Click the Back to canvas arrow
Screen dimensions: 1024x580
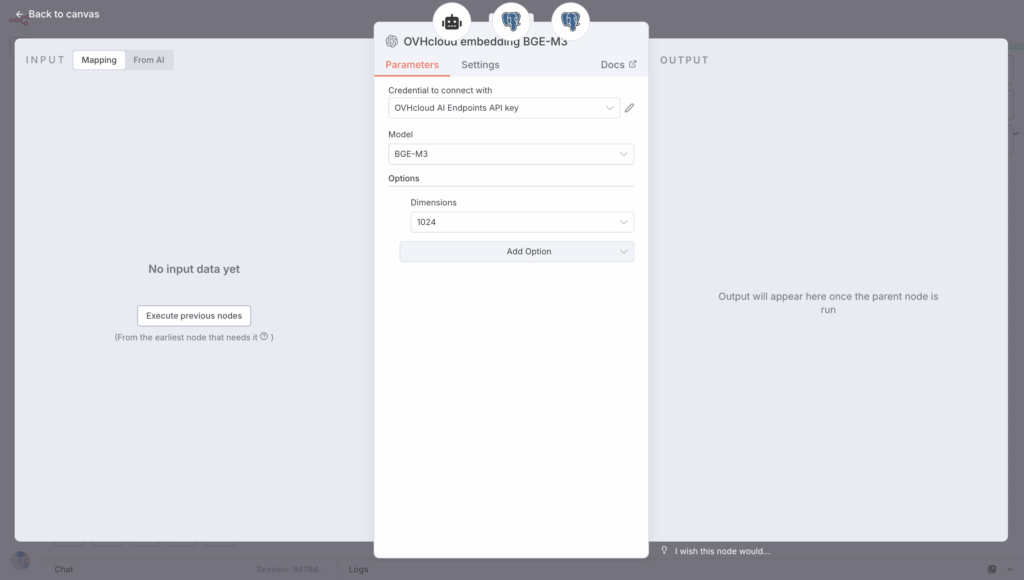click(19, 14)
